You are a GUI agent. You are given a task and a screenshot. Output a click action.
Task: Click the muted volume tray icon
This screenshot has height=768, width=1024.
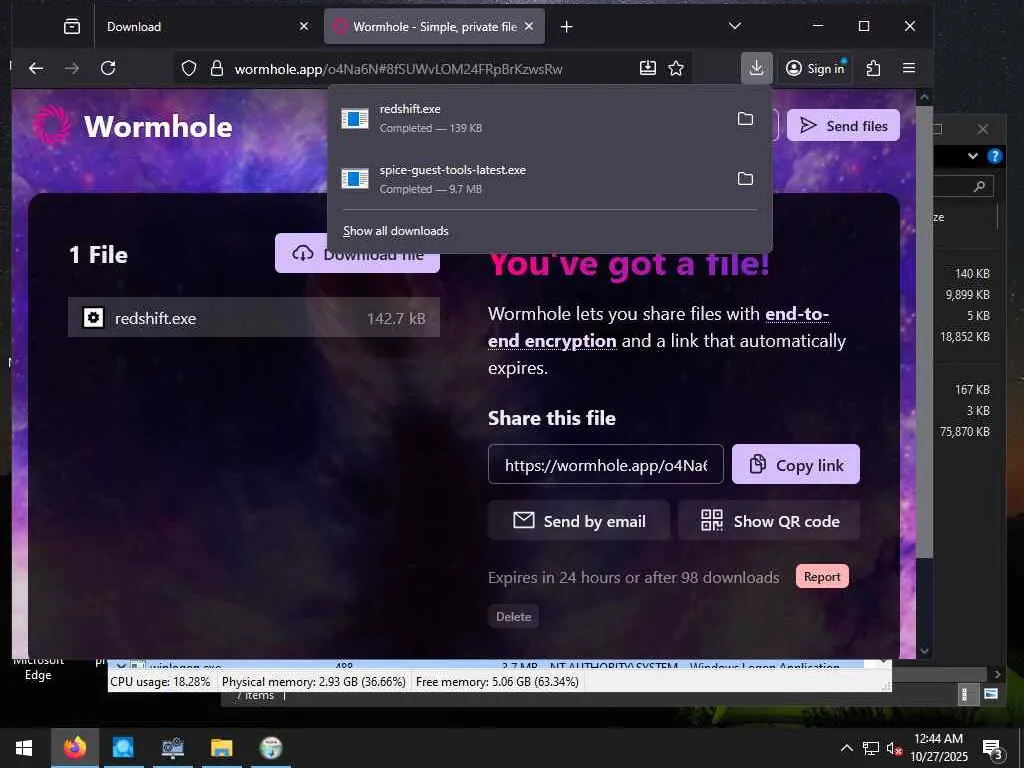tap(894, 748)
